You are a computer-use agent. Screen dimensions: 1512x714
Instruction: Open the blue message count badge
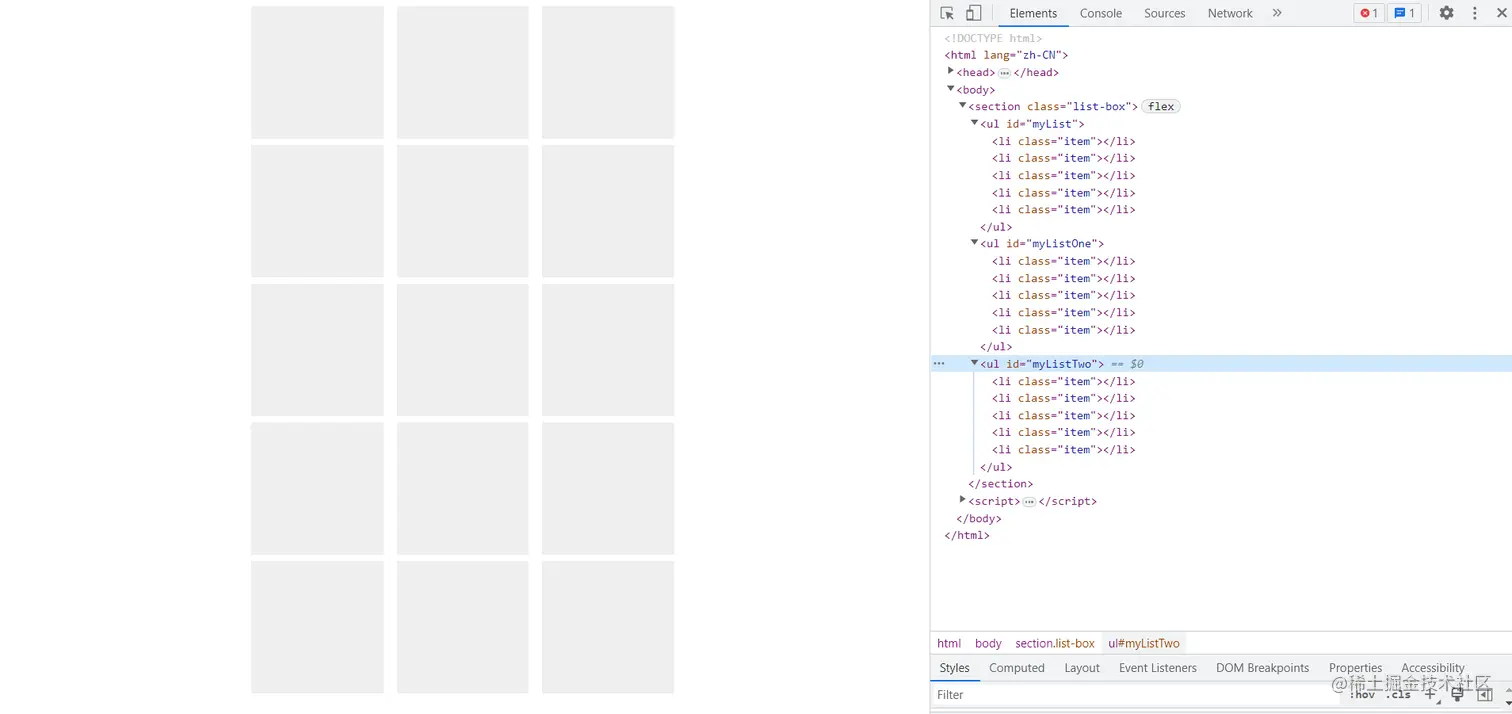(x=1404, y=13)
